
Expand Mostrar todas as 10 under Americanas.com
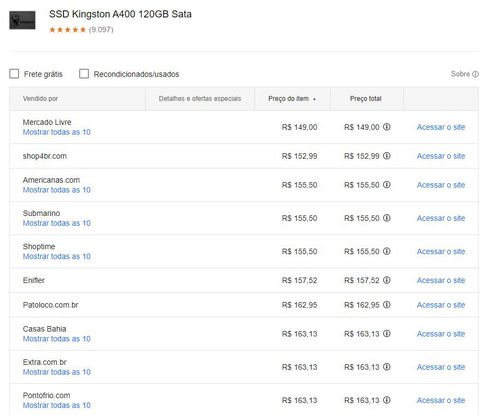tap(57, 190)
